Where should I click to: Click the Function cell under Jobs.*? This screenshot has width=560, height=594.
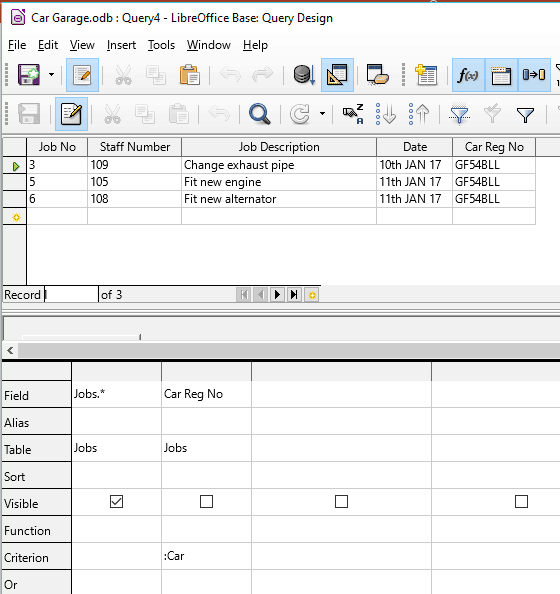(116, 529)
